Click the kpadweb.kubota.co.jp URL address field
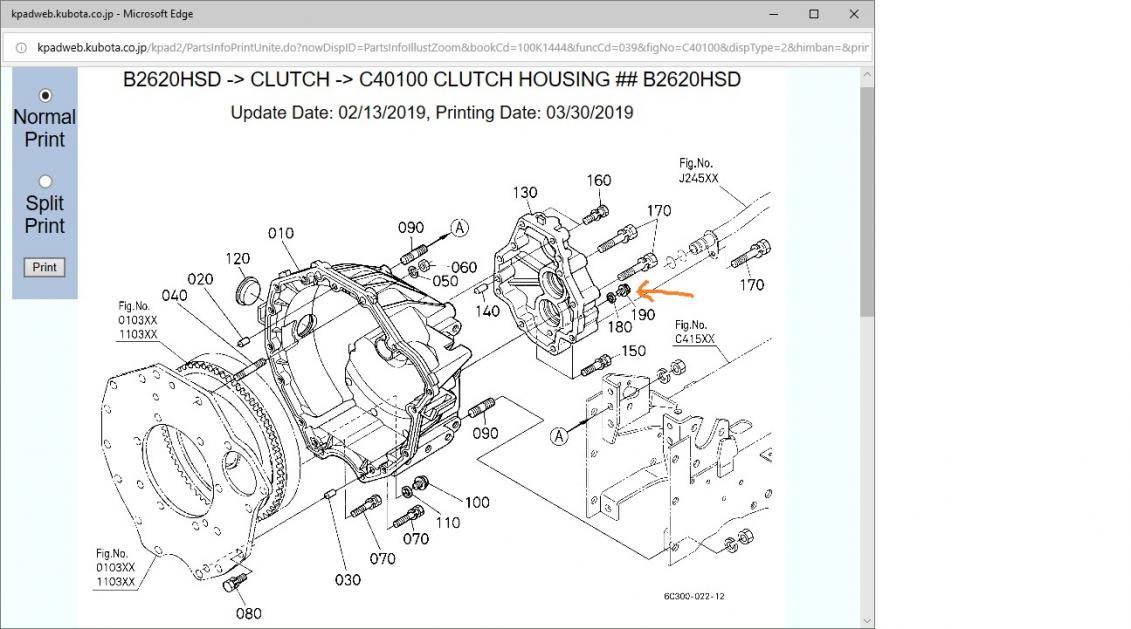This screenshot has width=1131, height=629. (x=450, y=47)
